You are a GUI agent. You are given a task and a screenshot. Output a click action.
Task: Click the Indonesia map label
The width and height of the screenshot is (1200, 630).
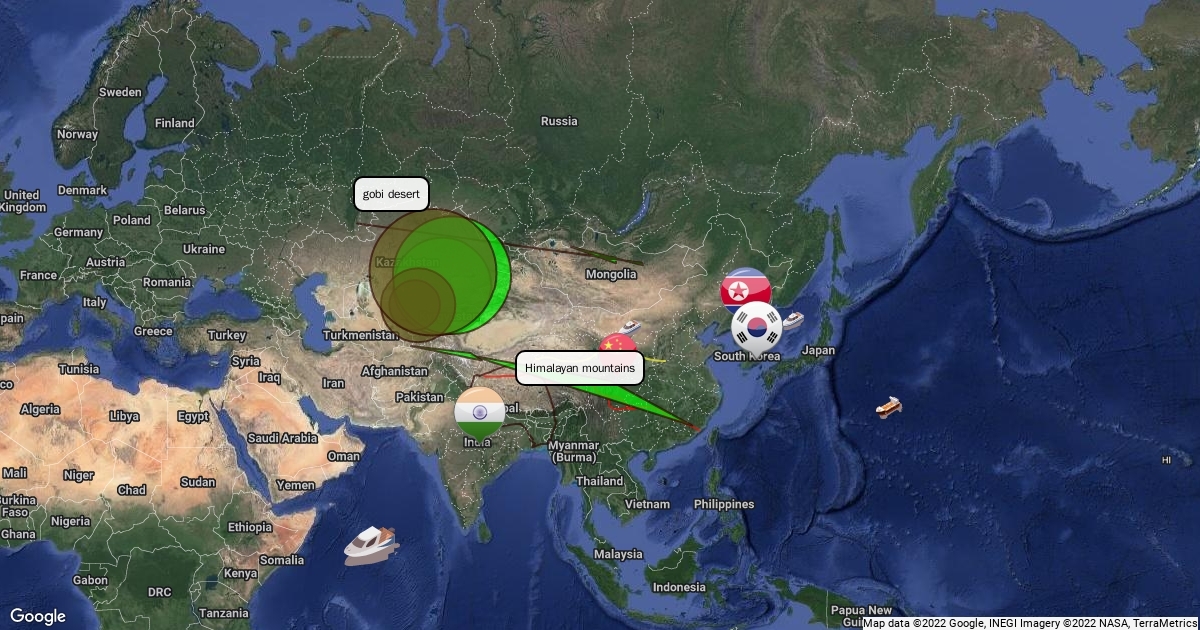click(679, 587)
